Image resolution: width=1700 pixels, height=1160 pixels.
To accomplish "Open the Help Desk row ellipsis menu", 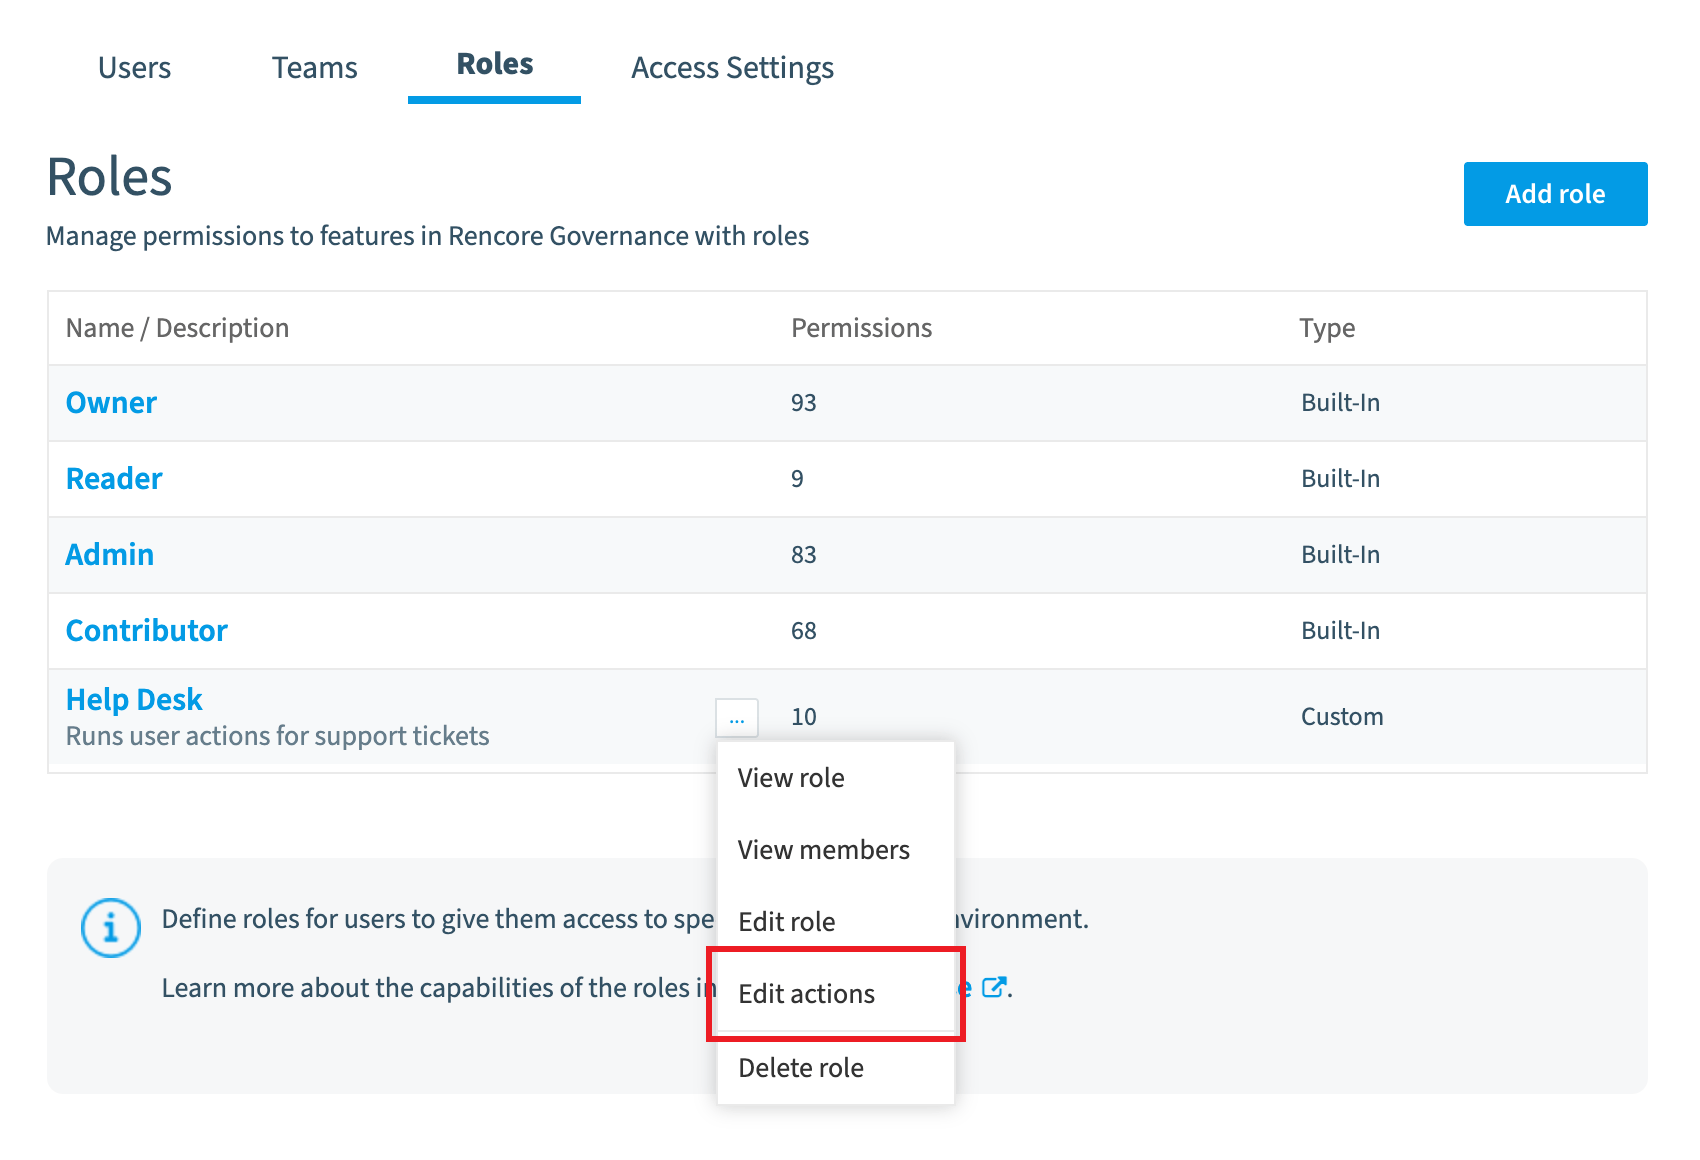I will 737,718.
